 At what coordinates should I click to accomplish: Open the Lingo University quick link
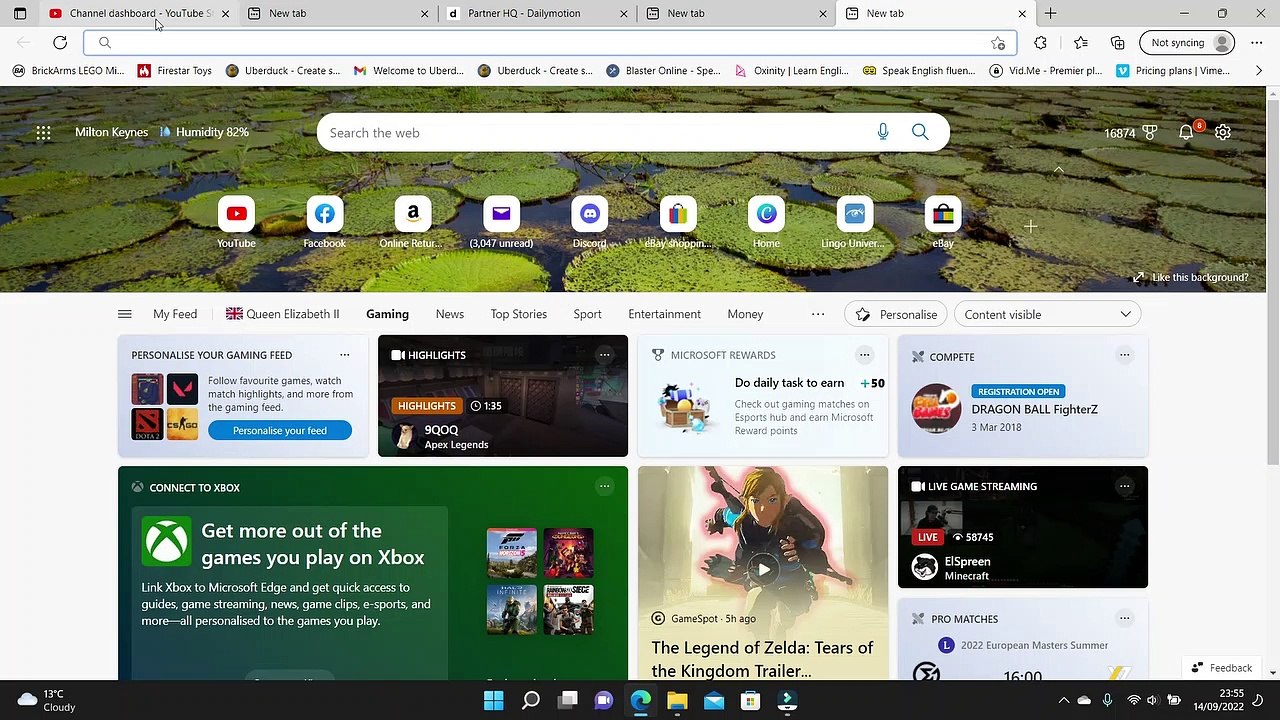854,223
